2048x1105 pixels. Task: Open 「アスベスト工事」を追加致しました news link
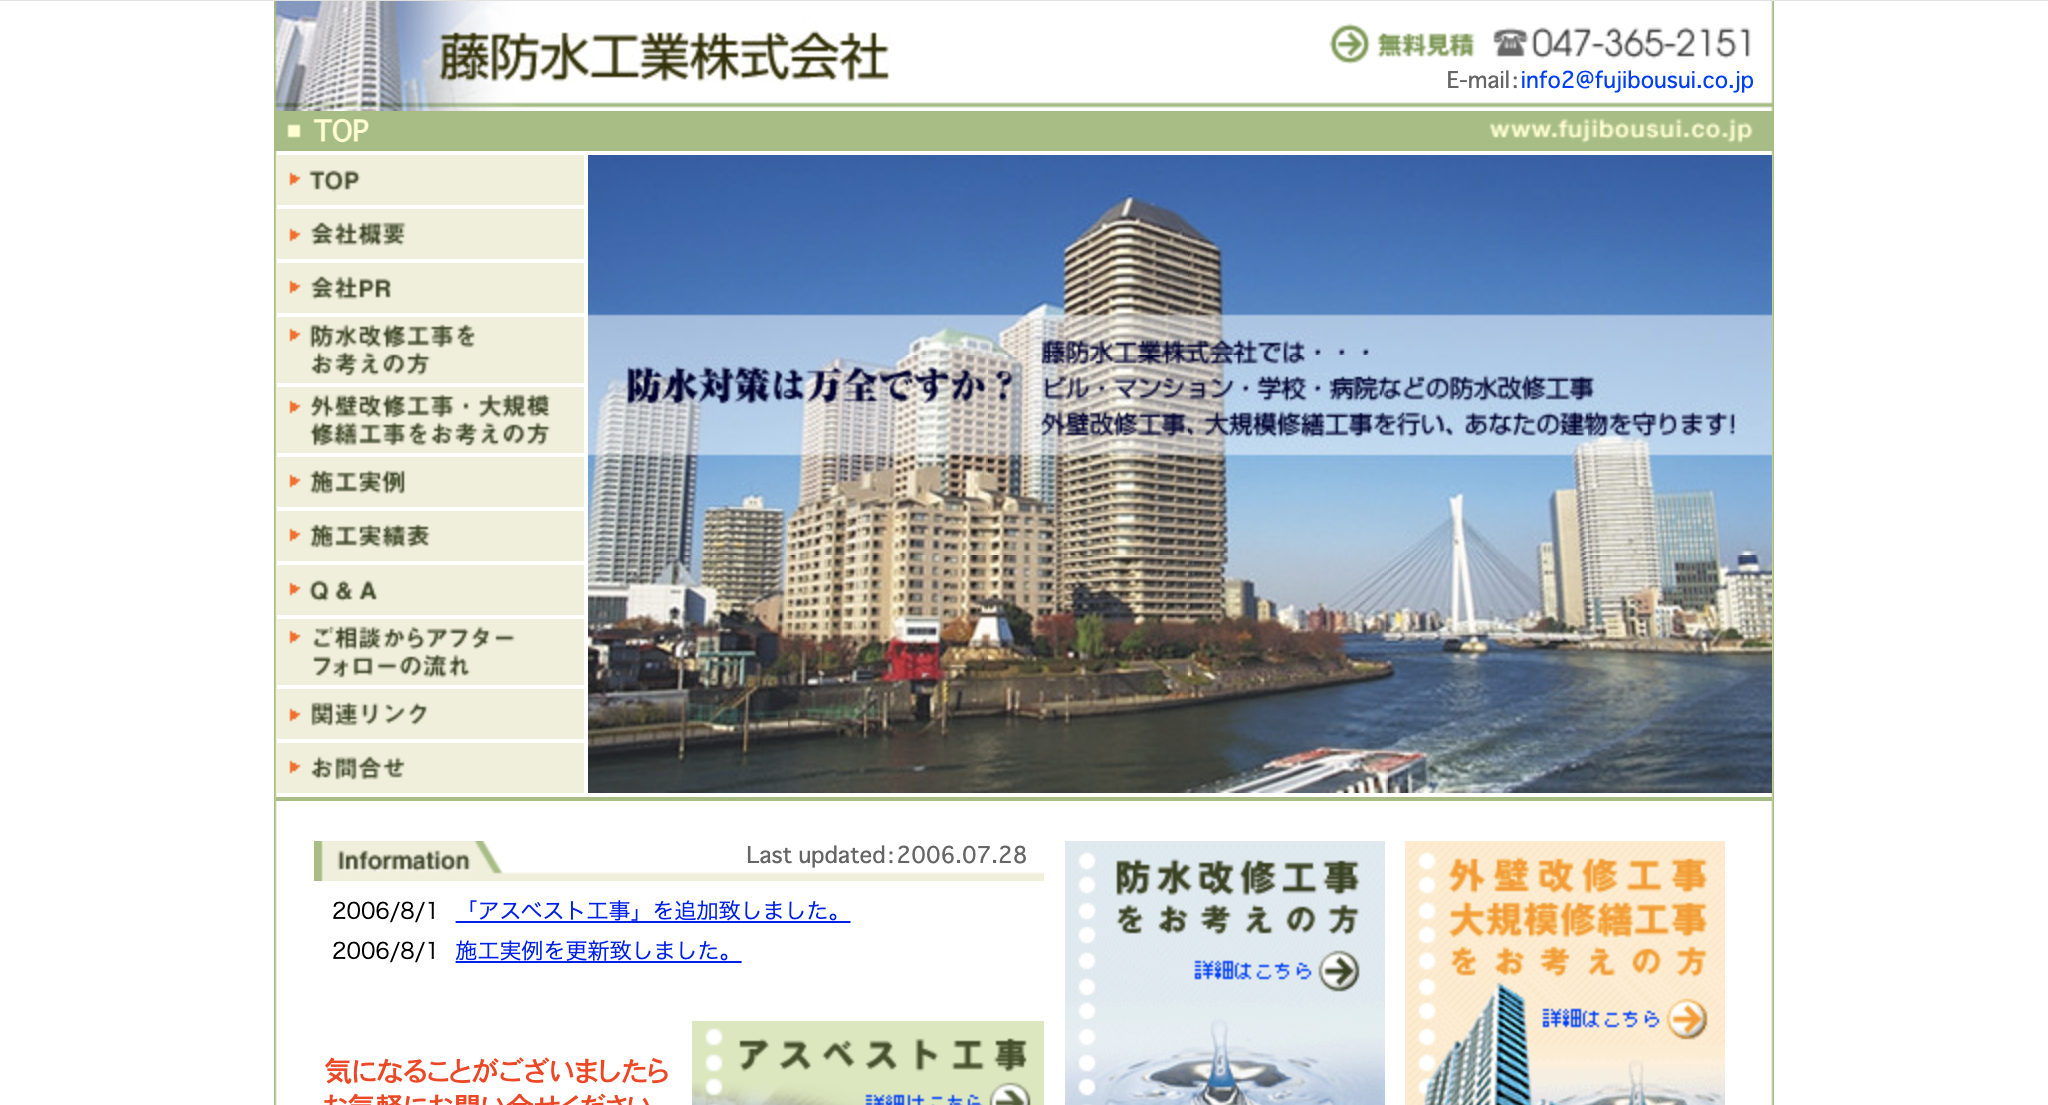coord(652,911)
